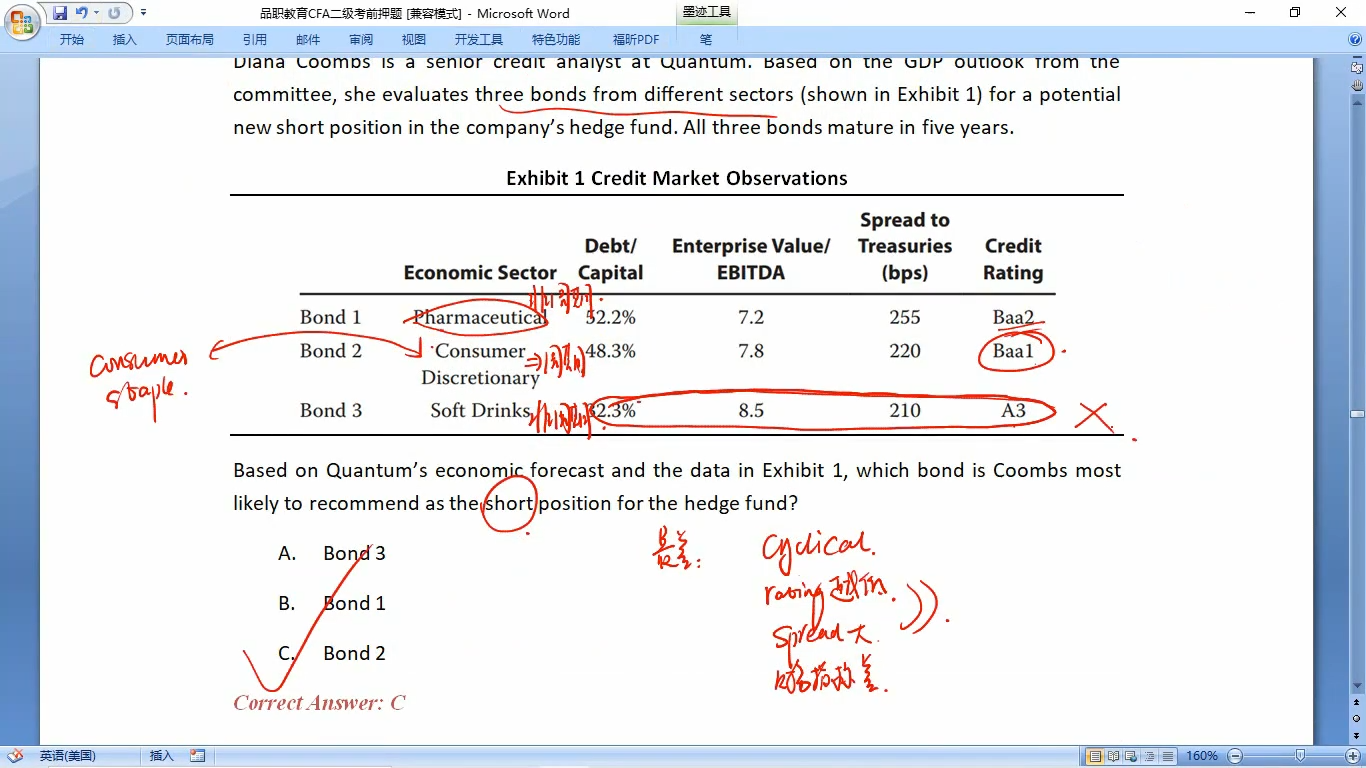Click the Baa1 credit rating cell

tap(1013, 351)
